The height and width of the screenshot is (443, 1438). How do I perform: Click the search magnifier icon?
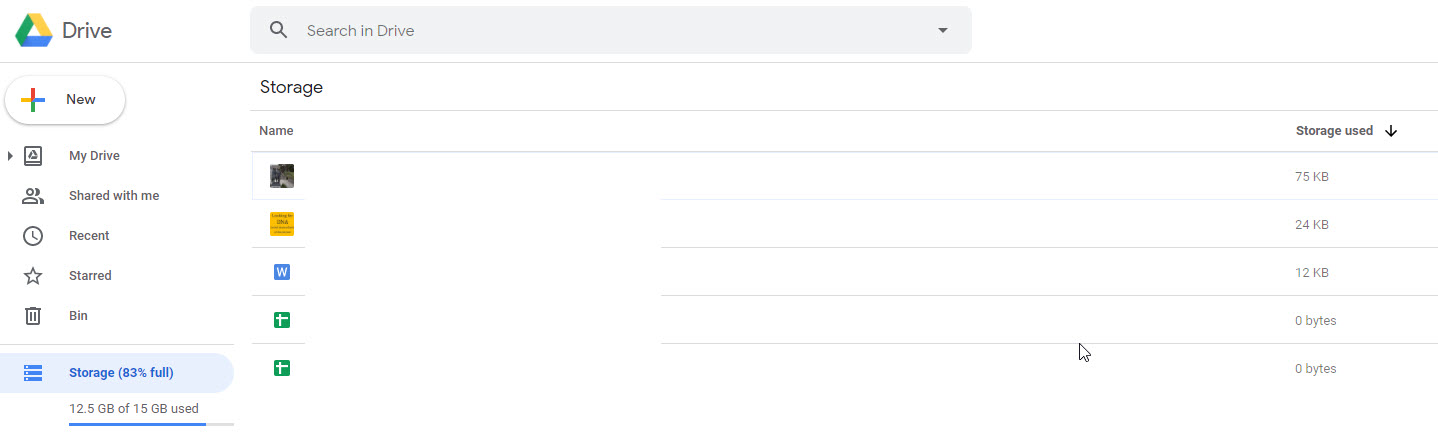[x=279, y=30]
